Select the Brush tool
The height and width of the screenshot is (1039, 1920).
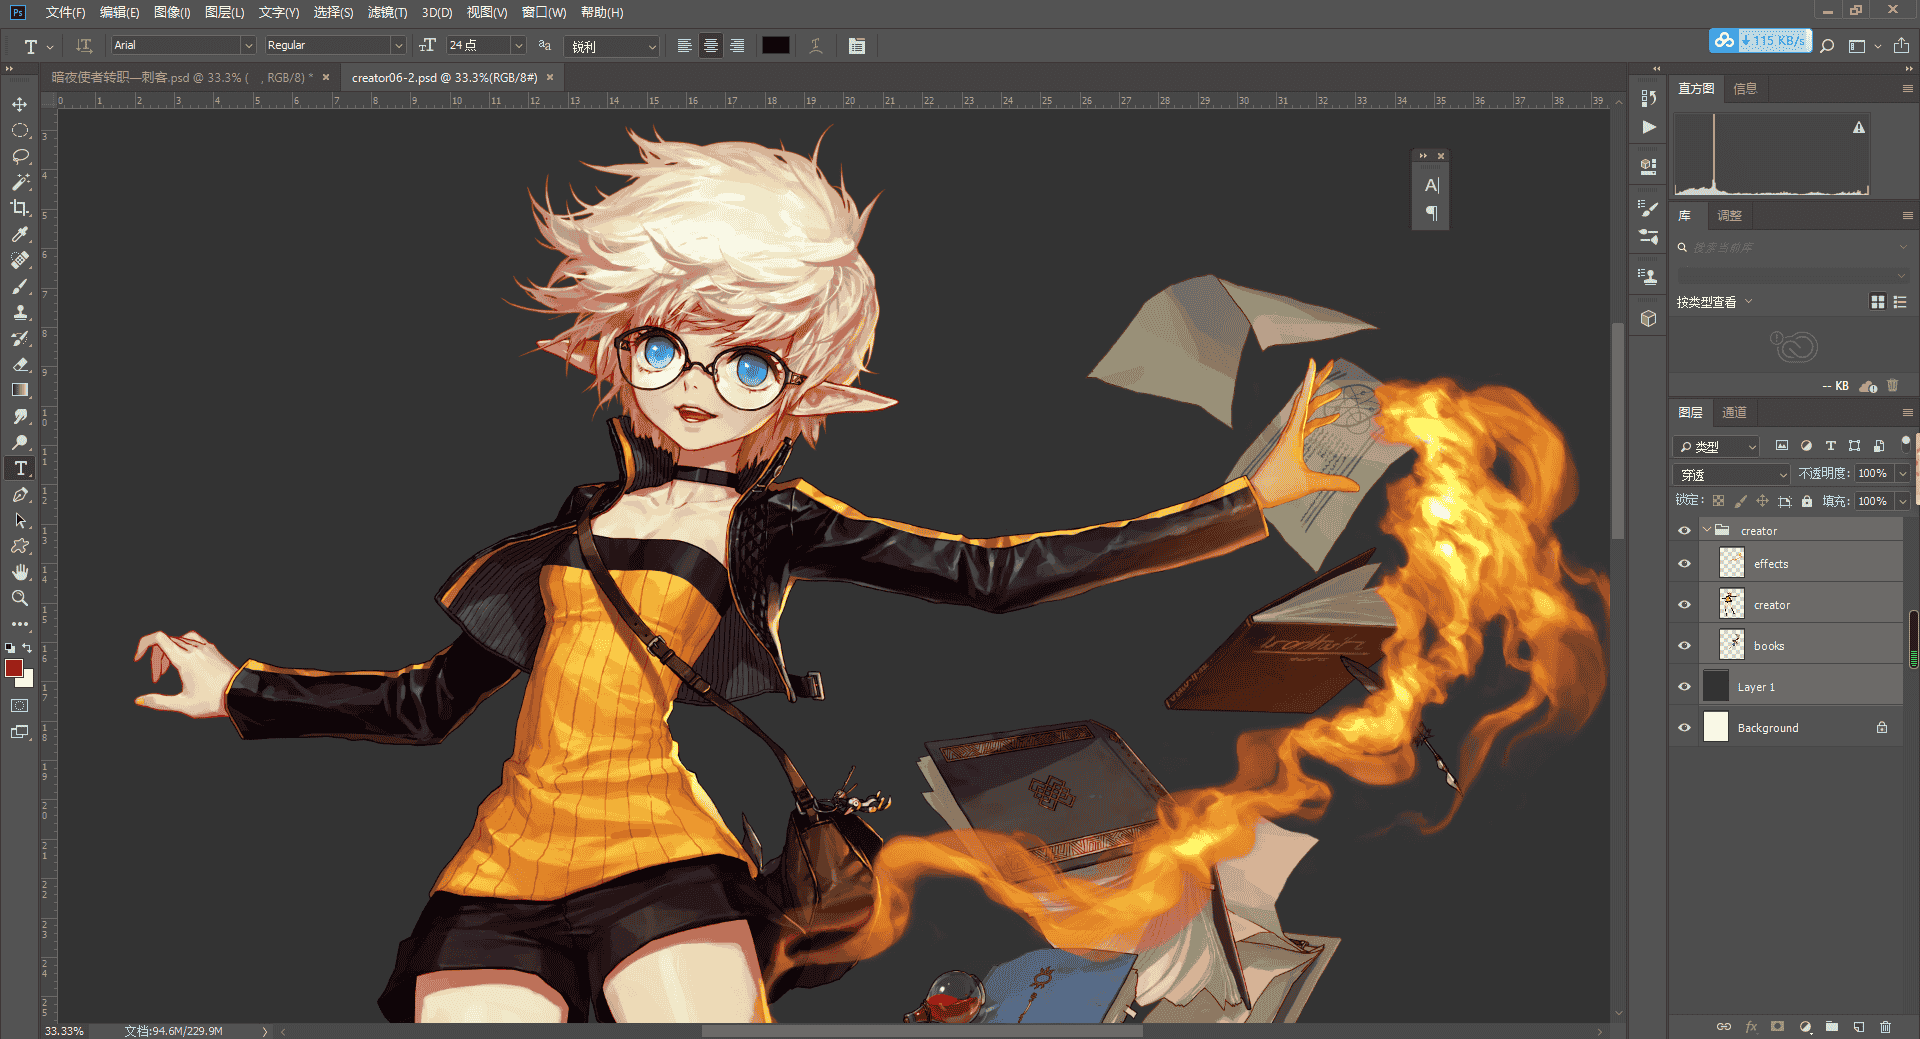click(x=20, y=286)
